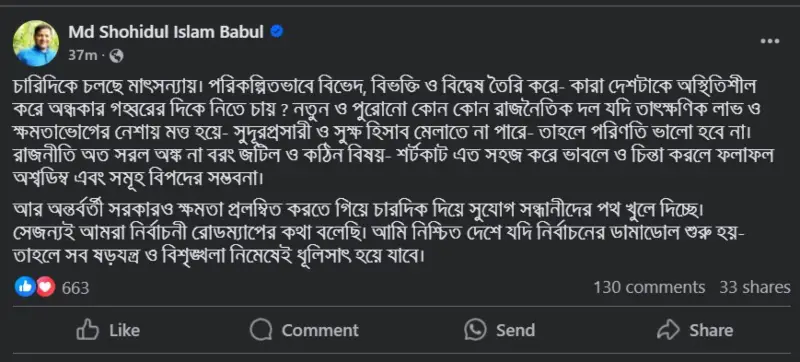Open Md Shohidul Islam Babul profile name link
This screenshot has height=362, width=800.
pyautogui.click(x=166, y=33)
